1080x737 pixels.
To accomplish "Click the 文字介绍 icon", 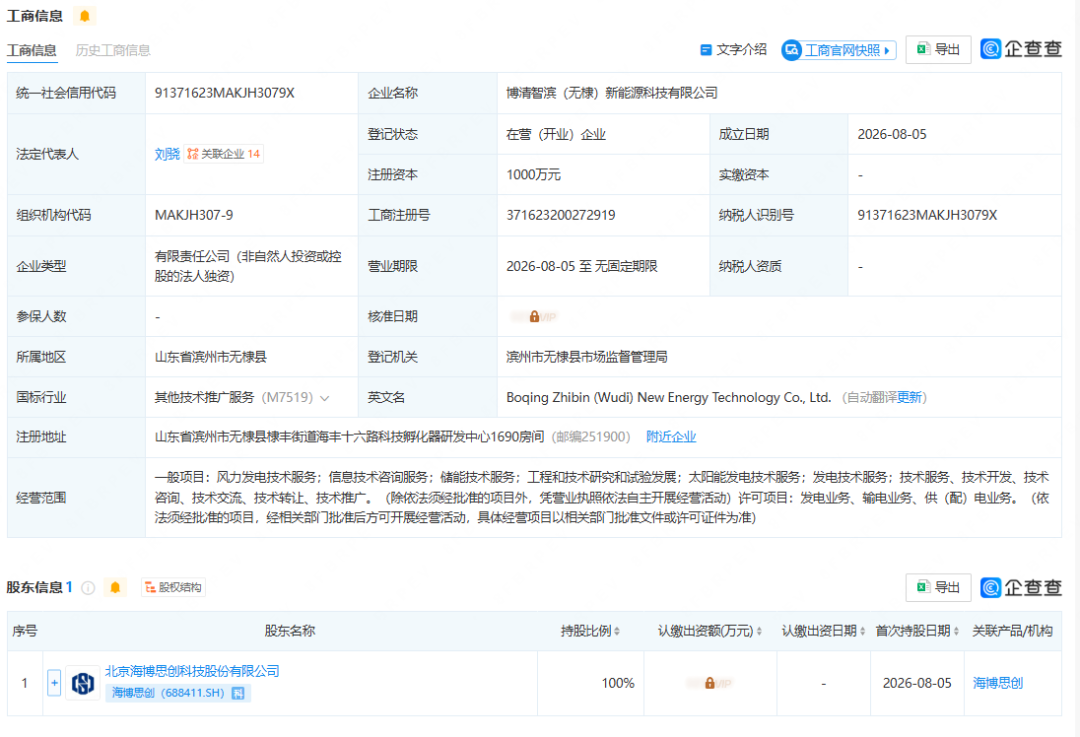I will (x=705, y=50).
